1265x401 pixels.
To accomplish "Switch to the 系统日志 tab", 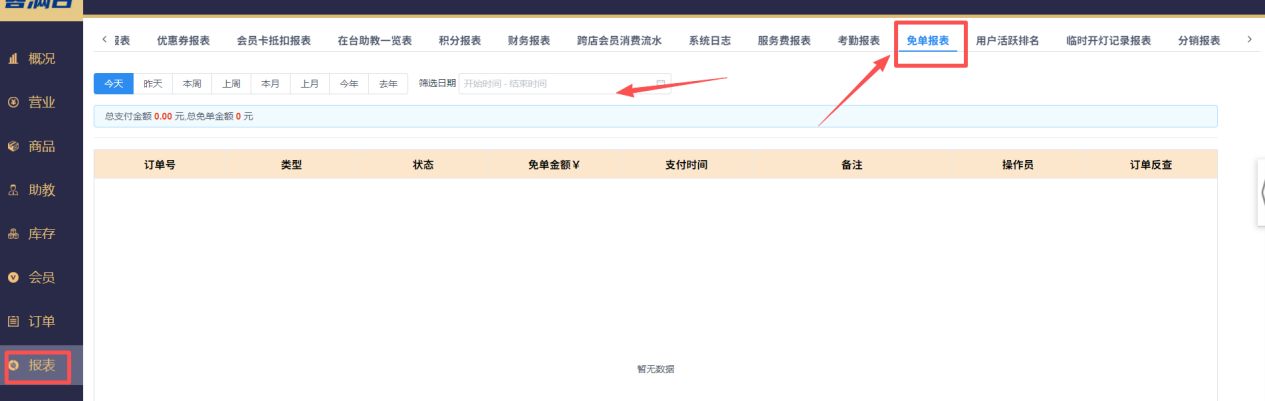I will (x=709, y=41).
